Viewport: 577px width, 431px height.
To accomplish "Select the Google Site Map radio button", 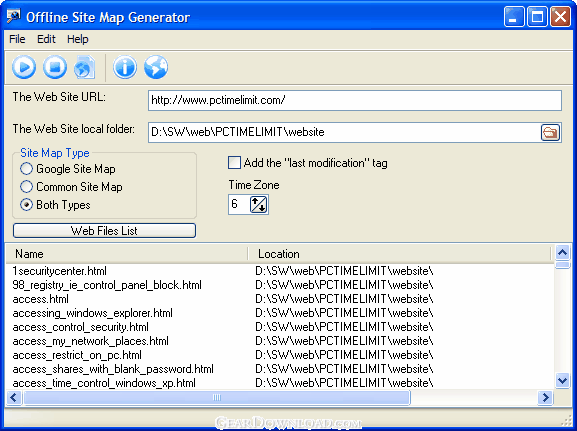I will pos(26,169).
